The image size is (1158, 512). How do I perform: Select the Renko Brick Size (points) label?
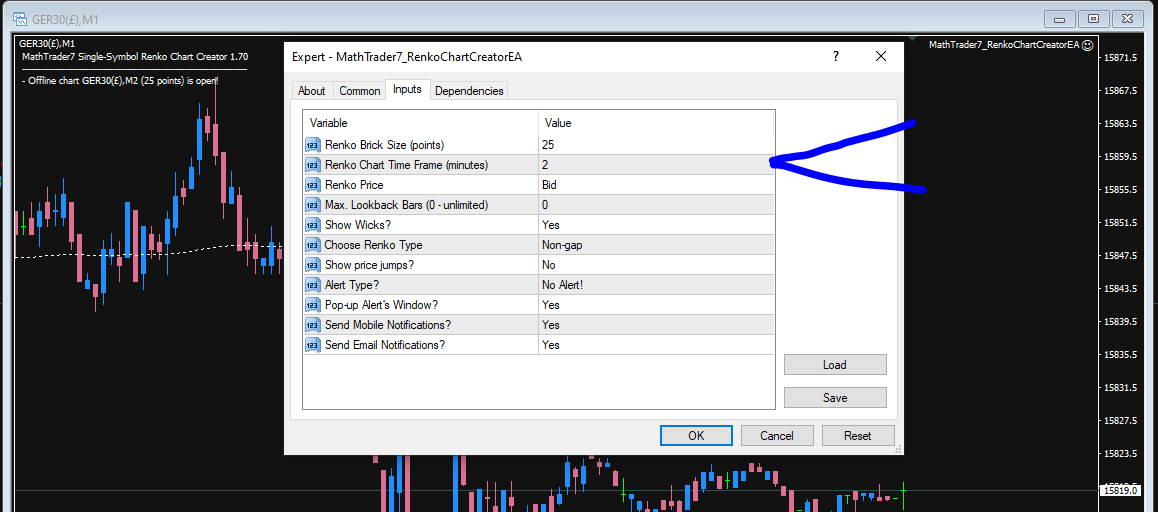(385, 144)
